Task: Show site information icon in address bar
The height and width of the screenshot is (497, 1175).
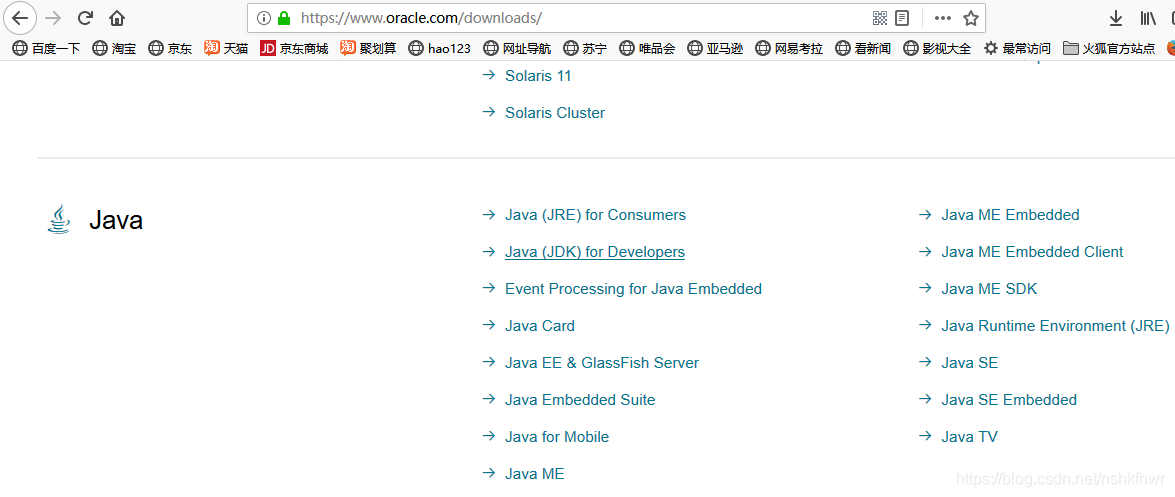Action: click(x=262, y=17)
